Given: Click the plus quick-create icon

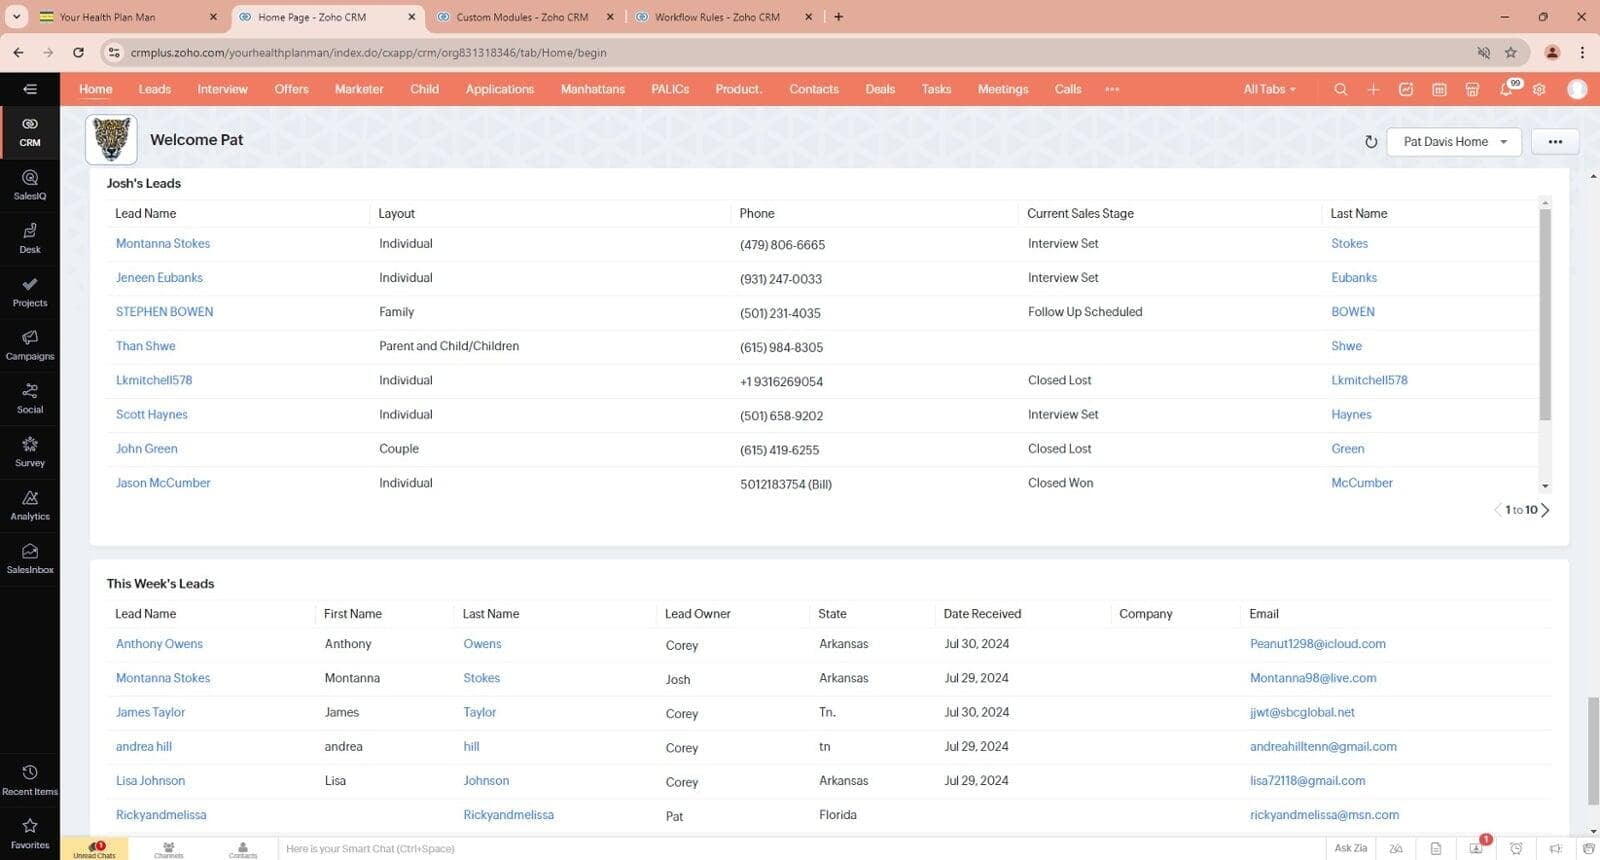Looking at the screenshot, I should 1373,89.
